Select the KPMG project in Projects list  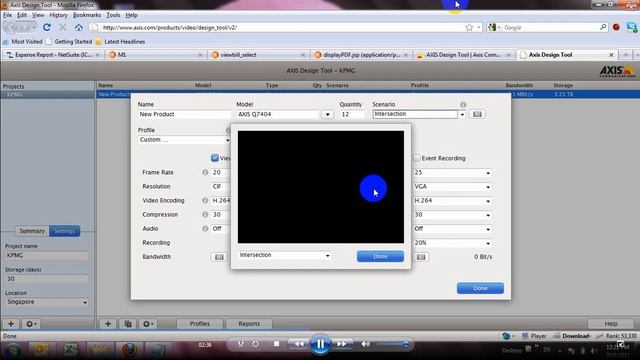tap(48, 94)
